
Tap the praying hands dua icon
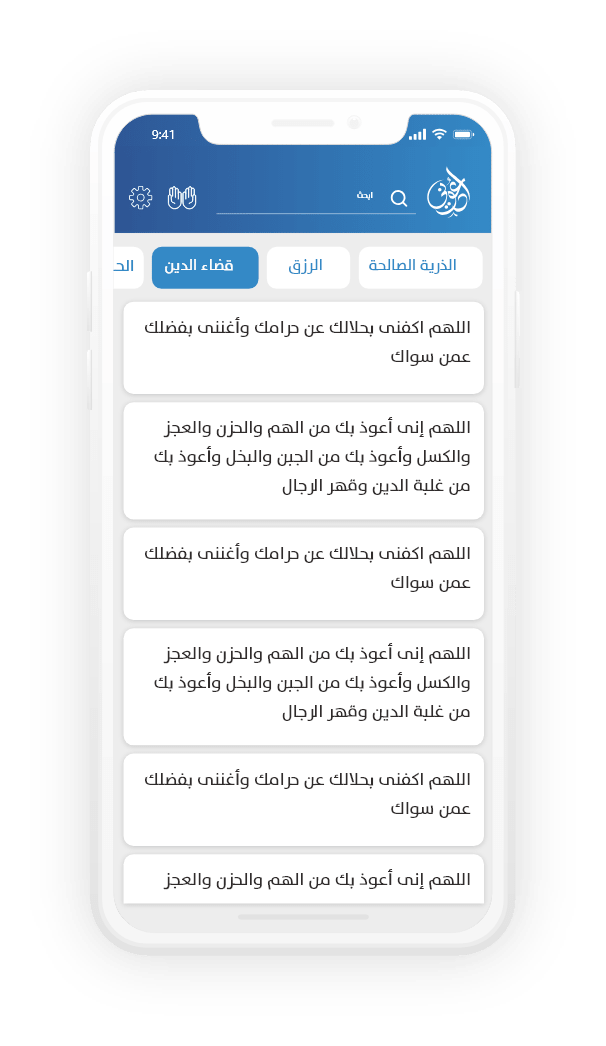[x=181, y=198]
